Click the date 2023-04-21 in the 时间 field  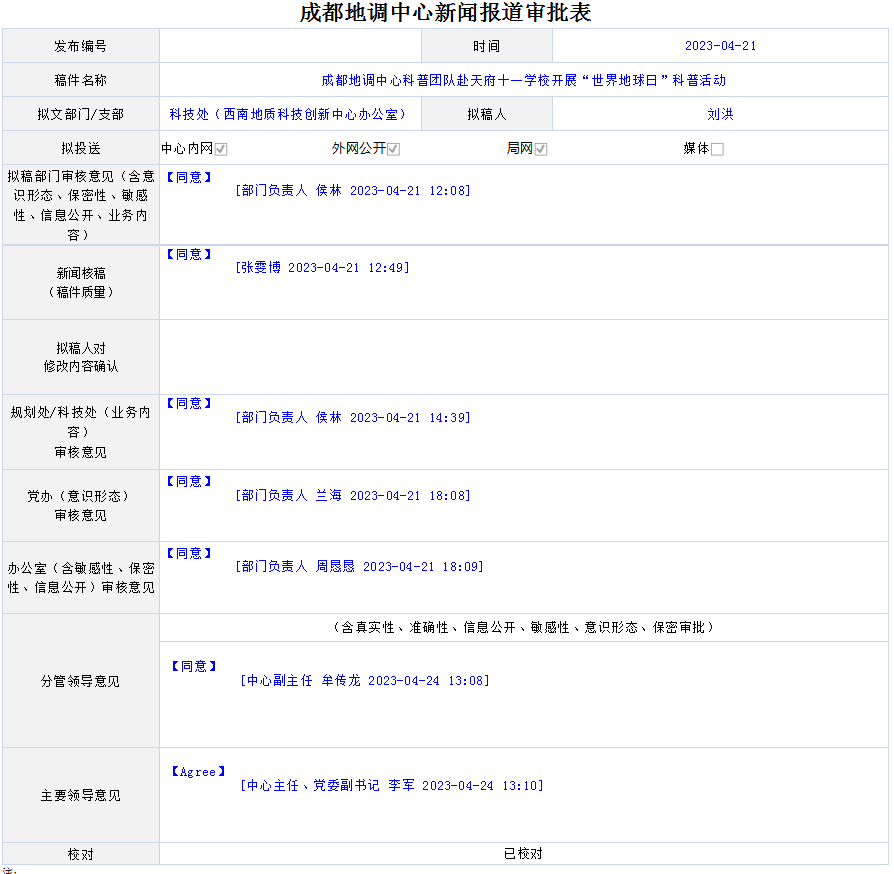click(x=721, y=46)
